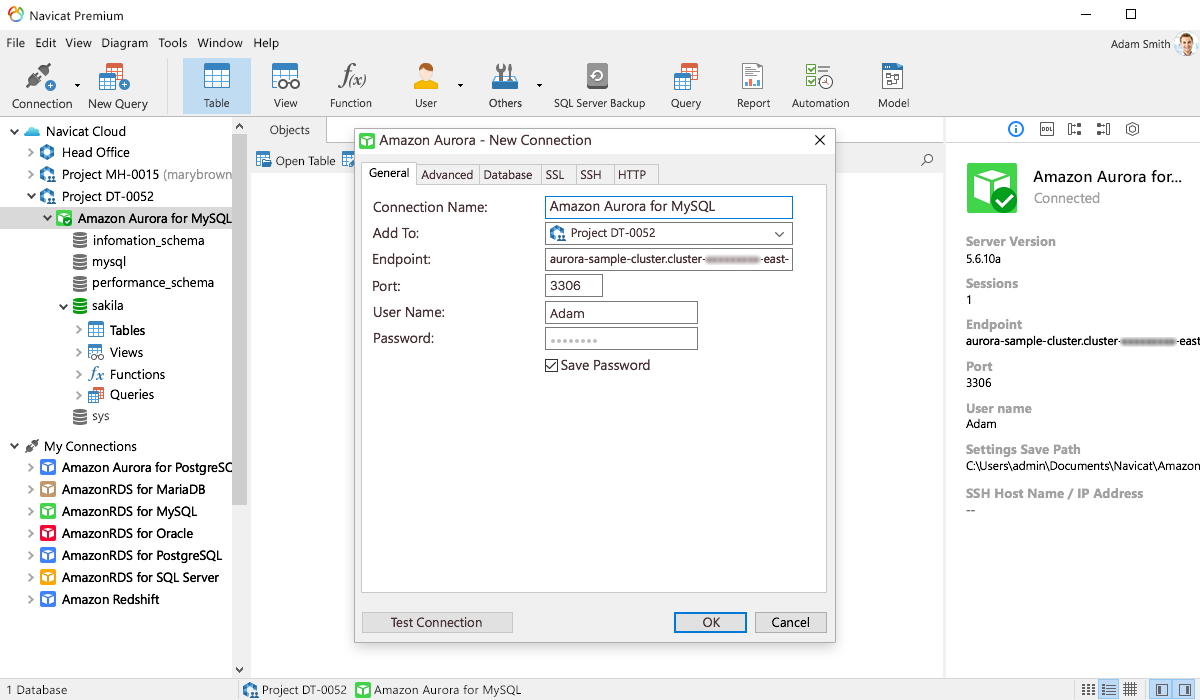The height and width of the screenshot is (700, 1200).
Task: Open the Others button dropdown arrow
Action: click(539, 86)
